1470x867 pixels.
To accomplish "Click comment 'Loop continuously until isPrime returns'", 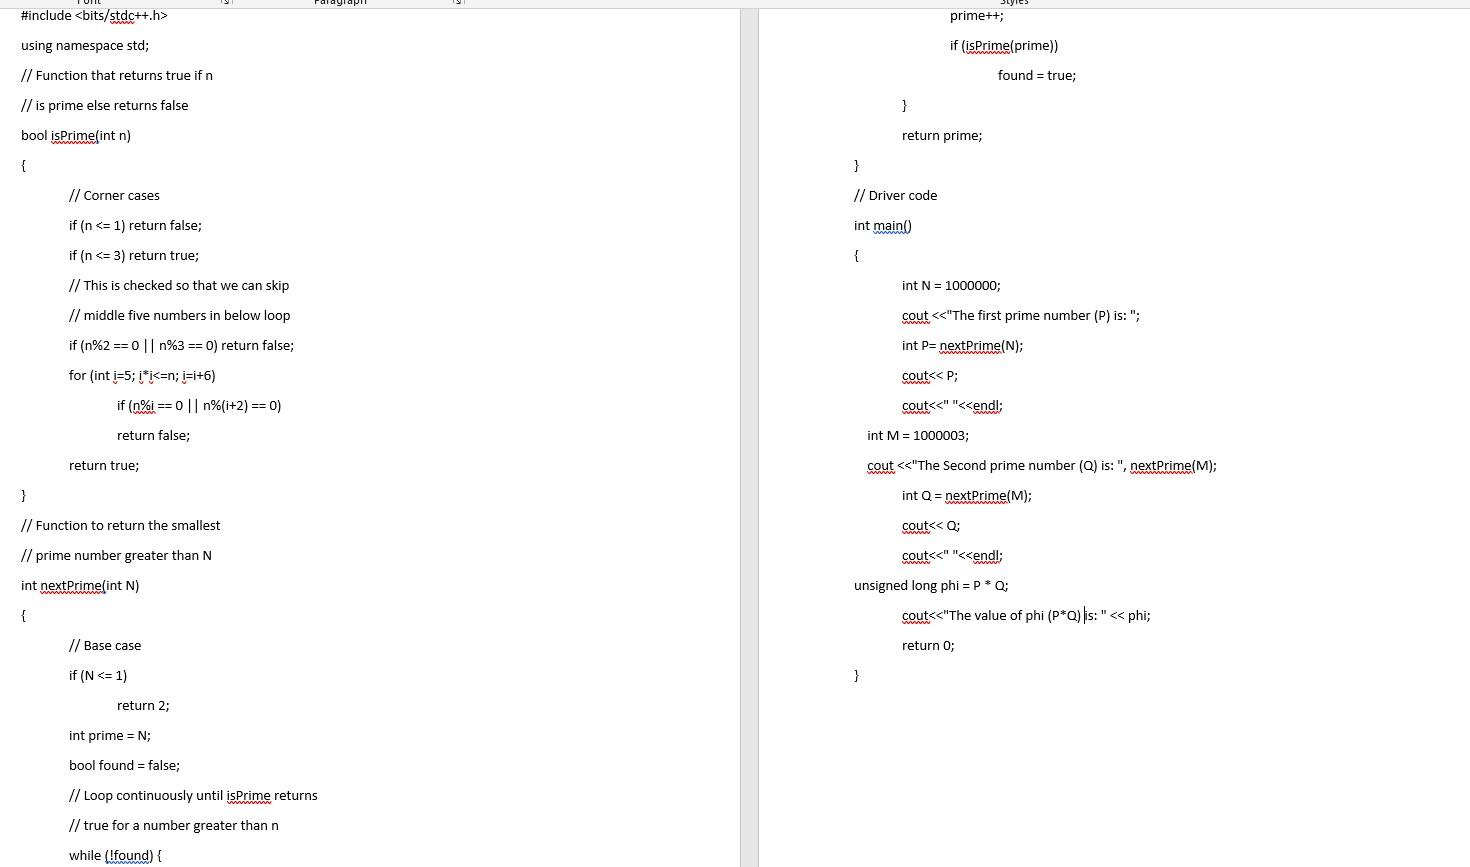I will click(193, 795).
